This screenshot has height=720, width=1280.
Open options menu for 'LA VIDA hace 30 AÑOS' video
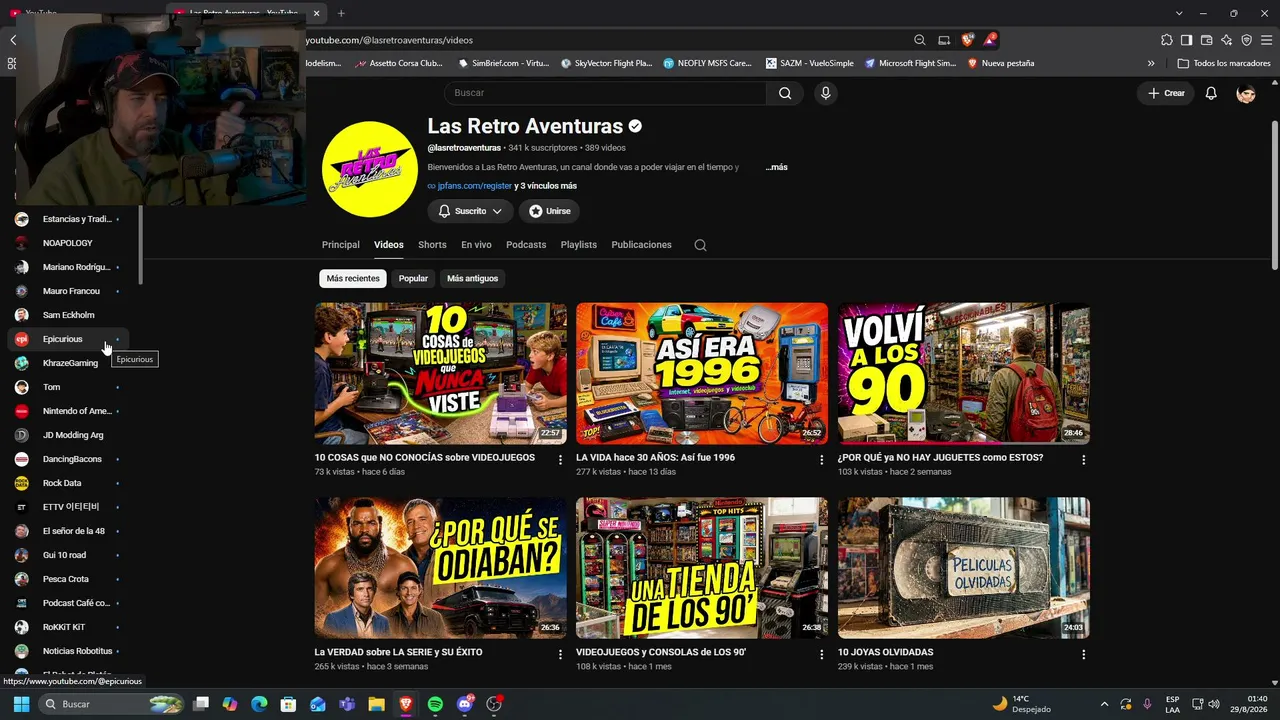coord(822,460)
